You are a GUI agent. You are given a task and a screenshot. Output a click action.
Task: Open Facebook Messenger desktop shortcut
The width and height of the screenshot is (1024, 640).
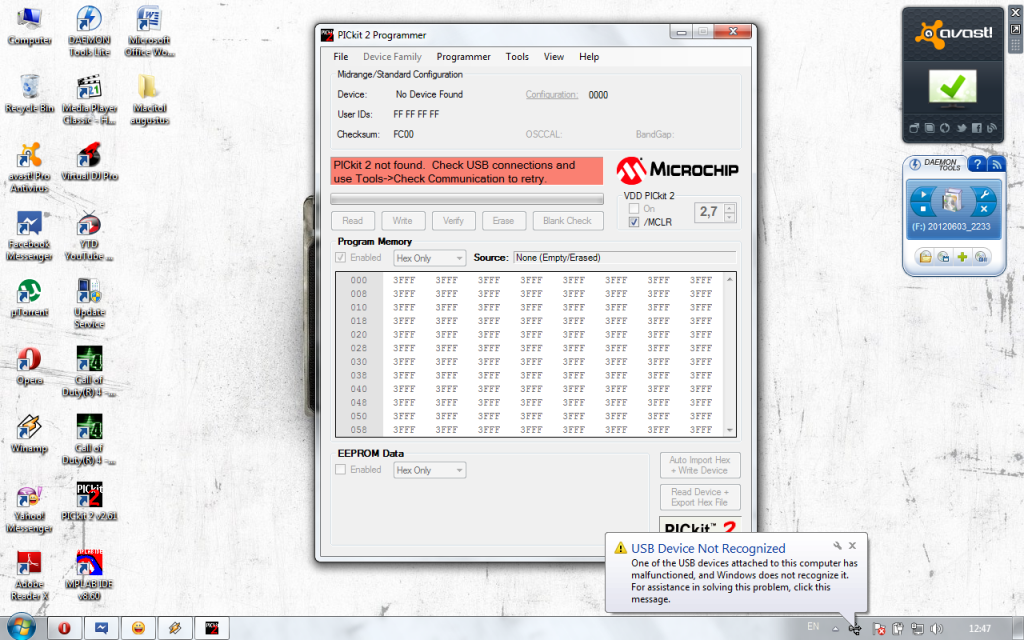tap(29, 236)
